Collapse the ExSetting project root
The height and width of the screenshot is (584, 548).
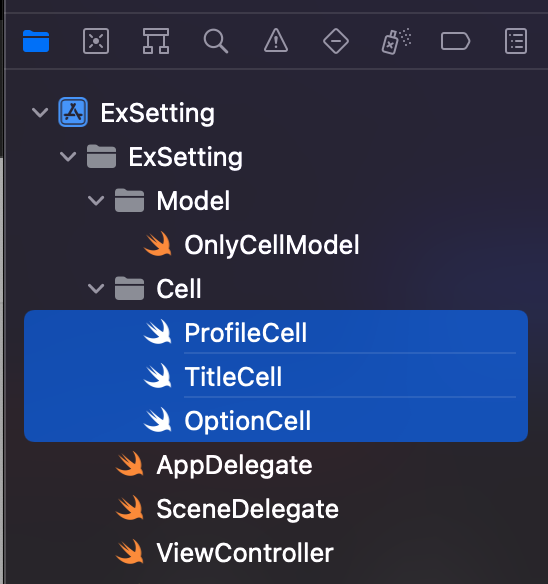tap(40, 112)
